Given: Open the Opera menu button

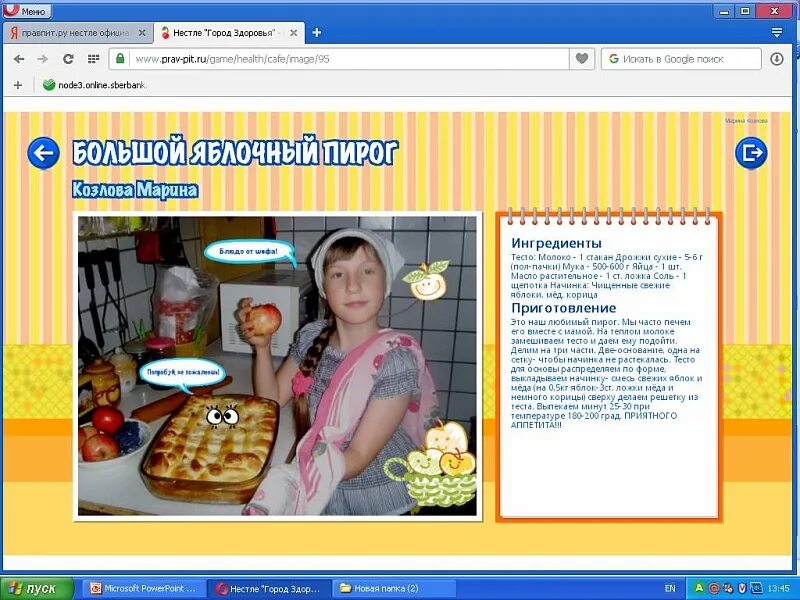Looking at the screenshot, I should click(25, 10).
